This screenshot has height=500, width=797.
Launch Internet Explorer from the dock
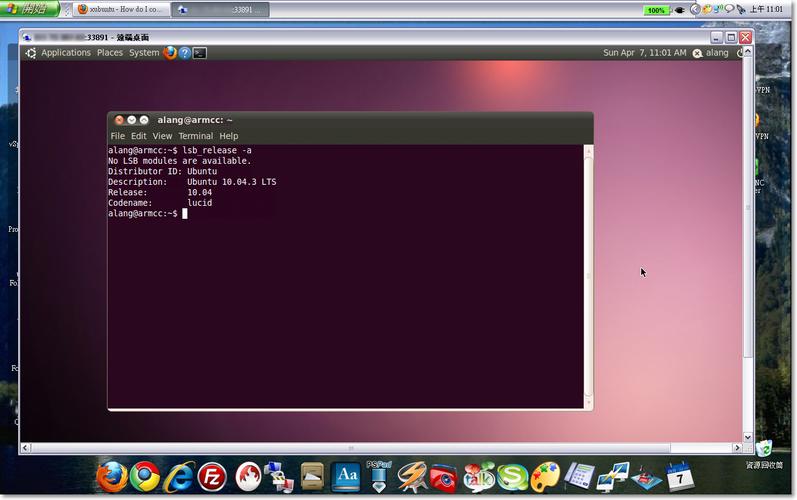point(179,477)
